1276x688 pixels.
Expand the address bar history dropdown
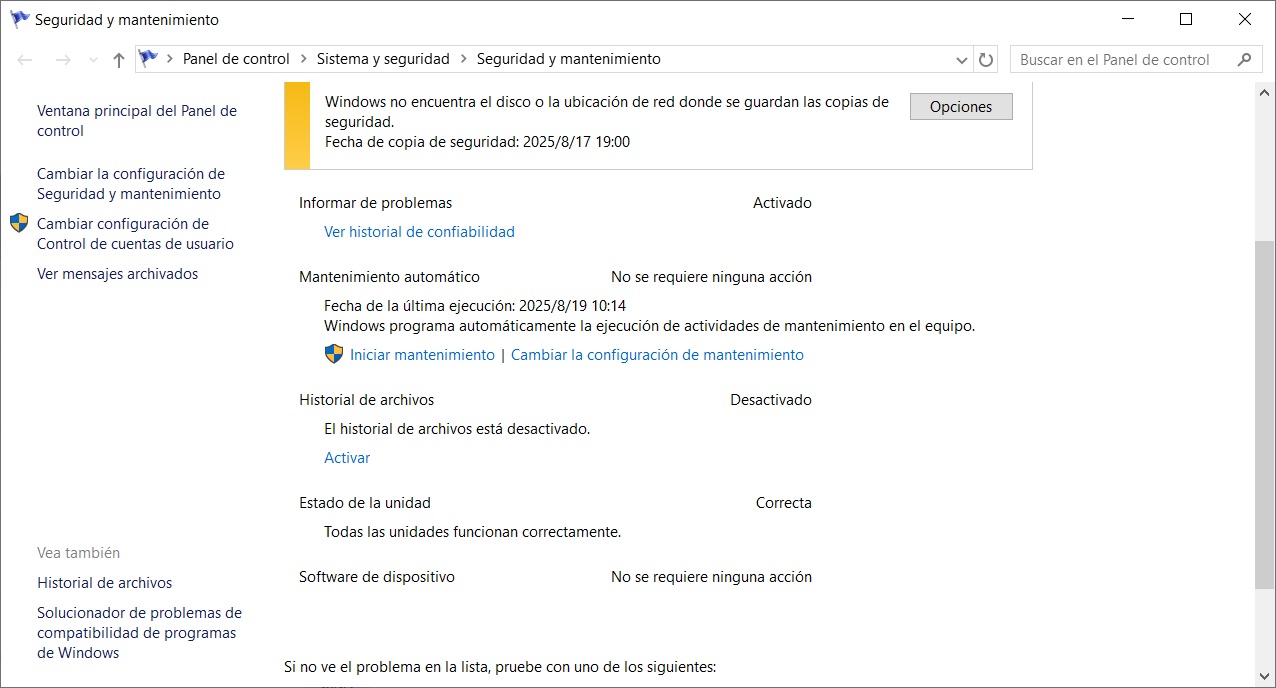point(962,60)
